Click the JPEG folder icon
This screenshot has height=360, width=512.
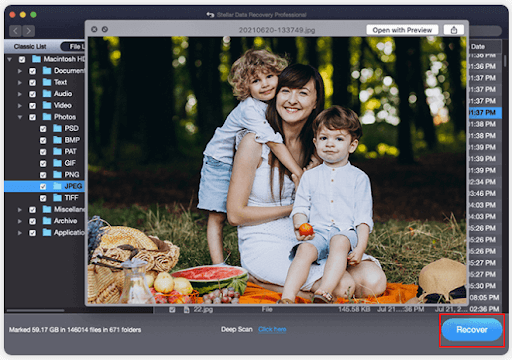58,186
